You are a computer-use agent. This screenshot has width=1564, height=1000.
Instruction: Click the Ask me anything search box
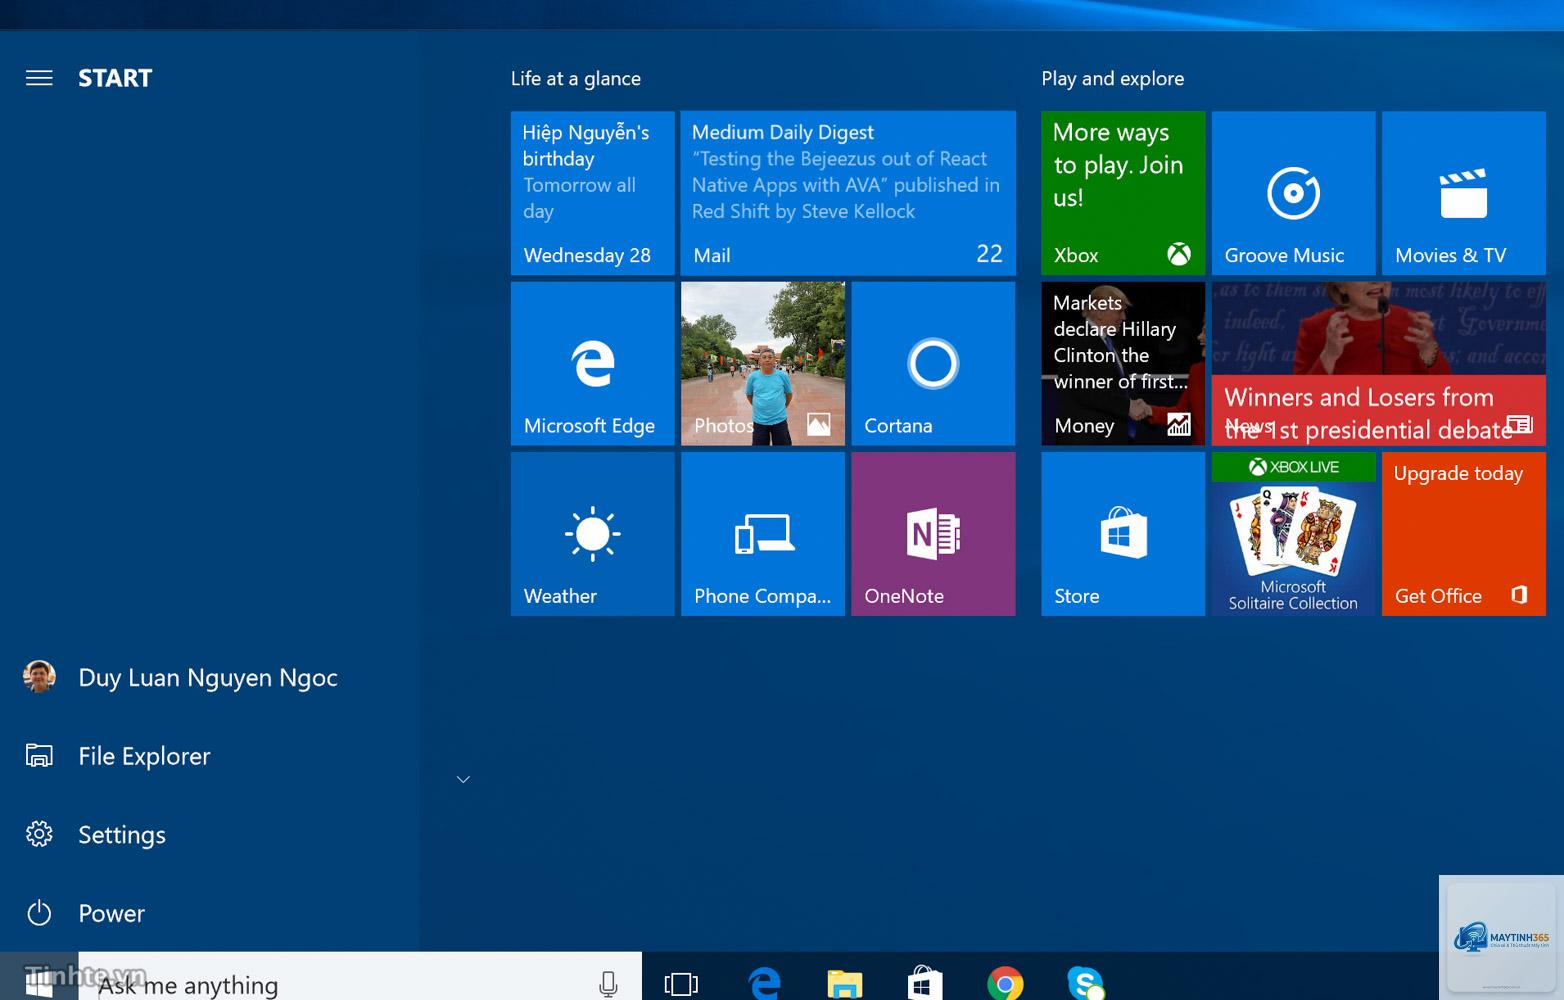click(x=360, y=977)
